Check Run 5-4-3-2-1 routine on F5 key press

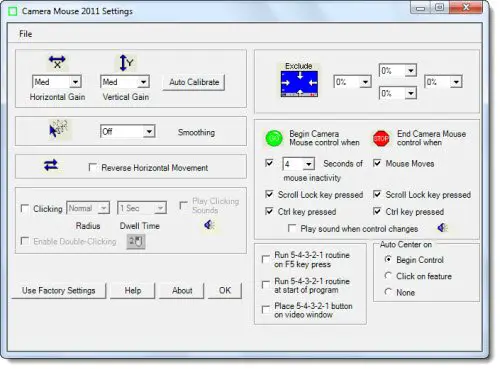point(266,259)
